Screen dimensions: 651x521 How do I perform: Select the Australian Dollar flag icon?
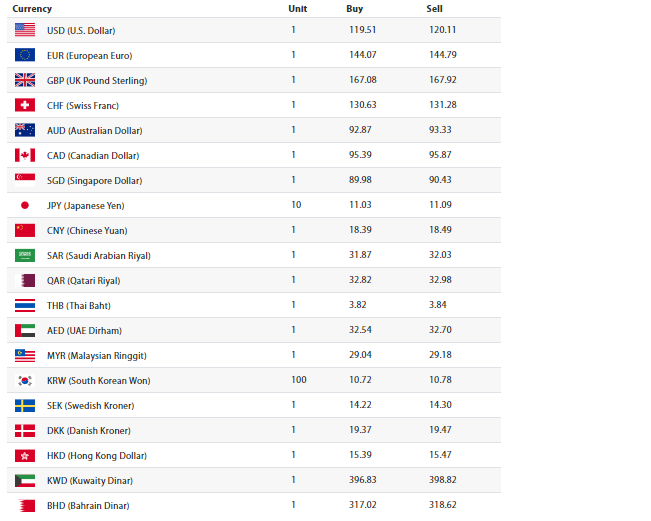click(x=25, y=130)
